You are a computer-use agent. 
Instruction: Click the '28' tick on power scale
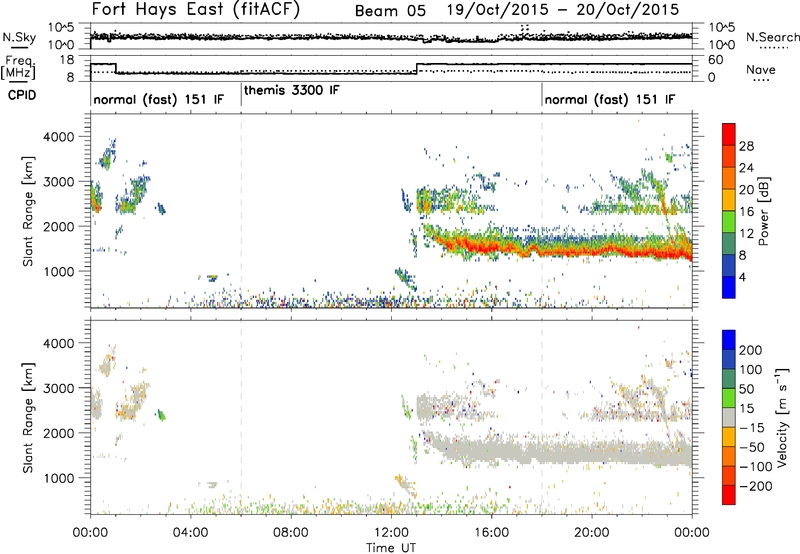coord(746,146)
